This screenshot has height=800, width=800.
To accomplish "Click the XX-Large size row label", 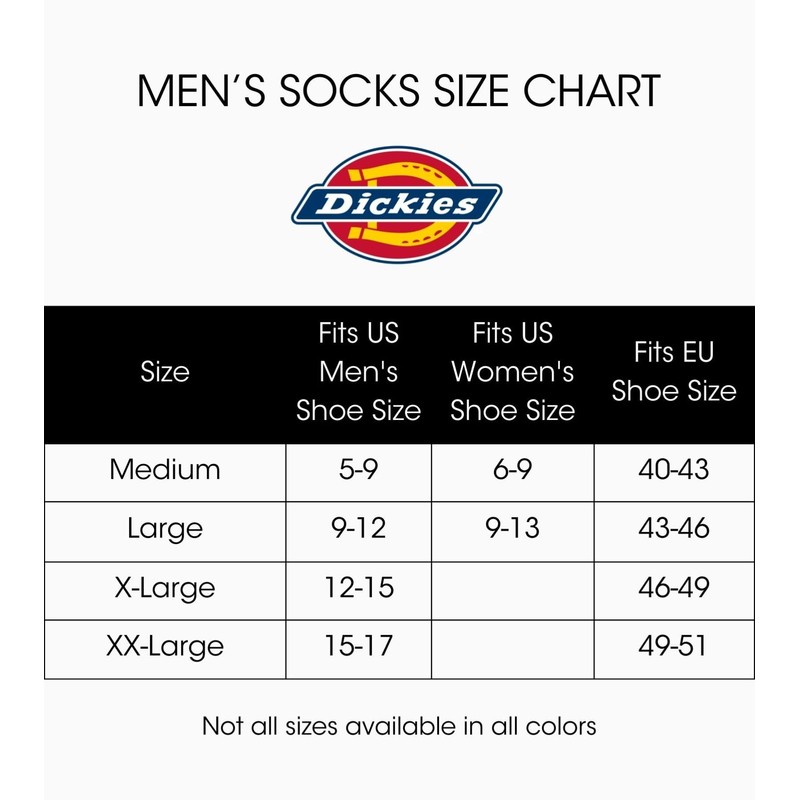I will click(x=165, y=646).
